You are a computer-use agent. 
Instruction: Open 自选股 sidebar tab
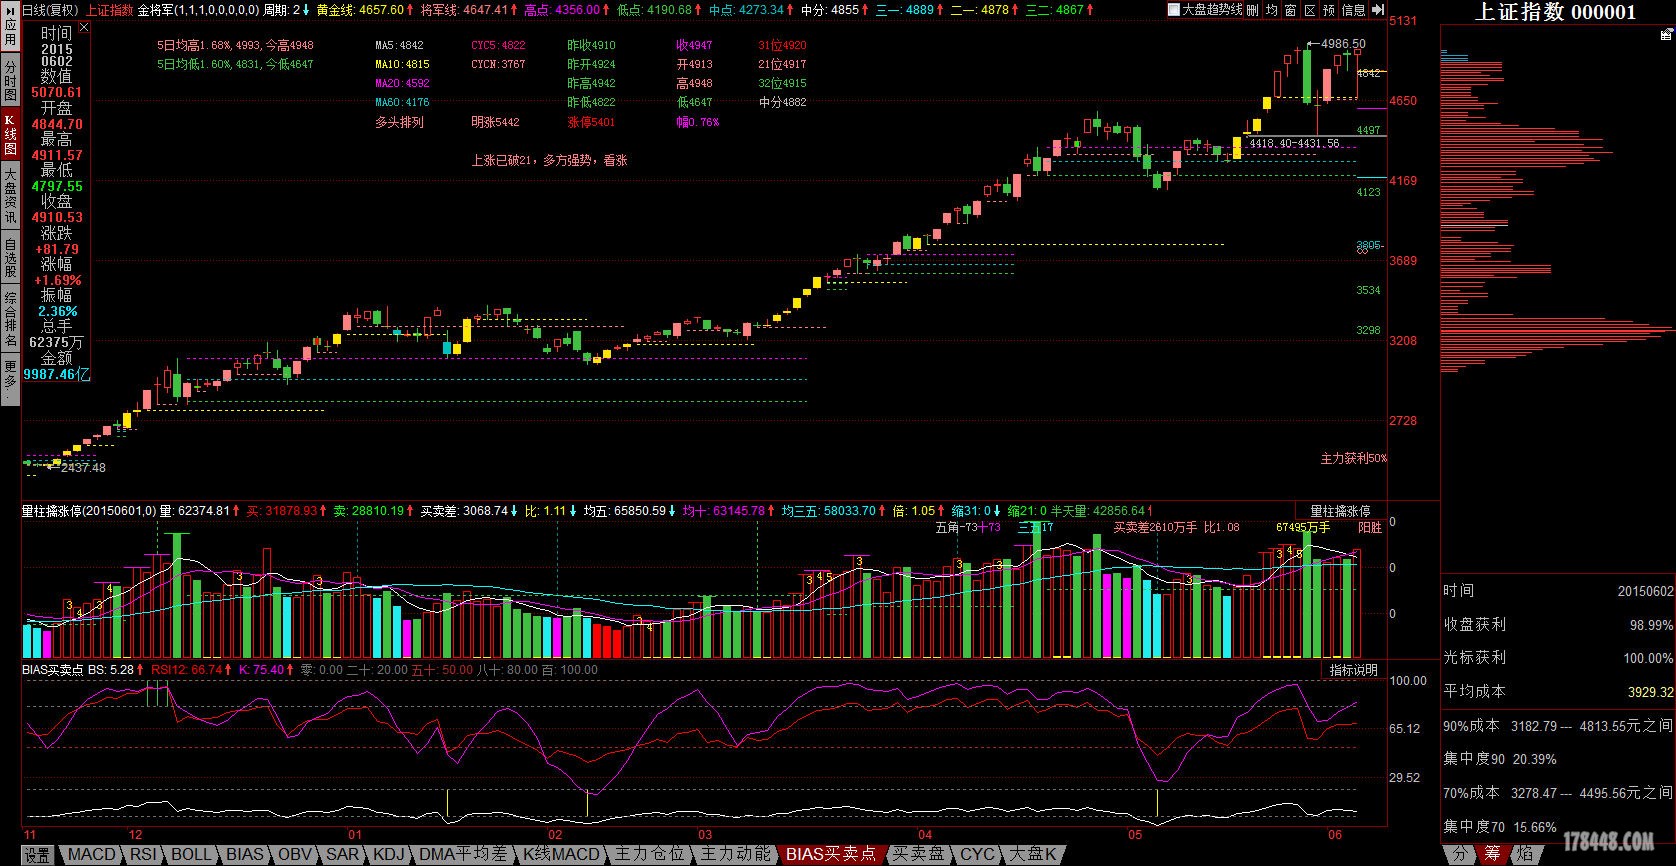point(10,258)
